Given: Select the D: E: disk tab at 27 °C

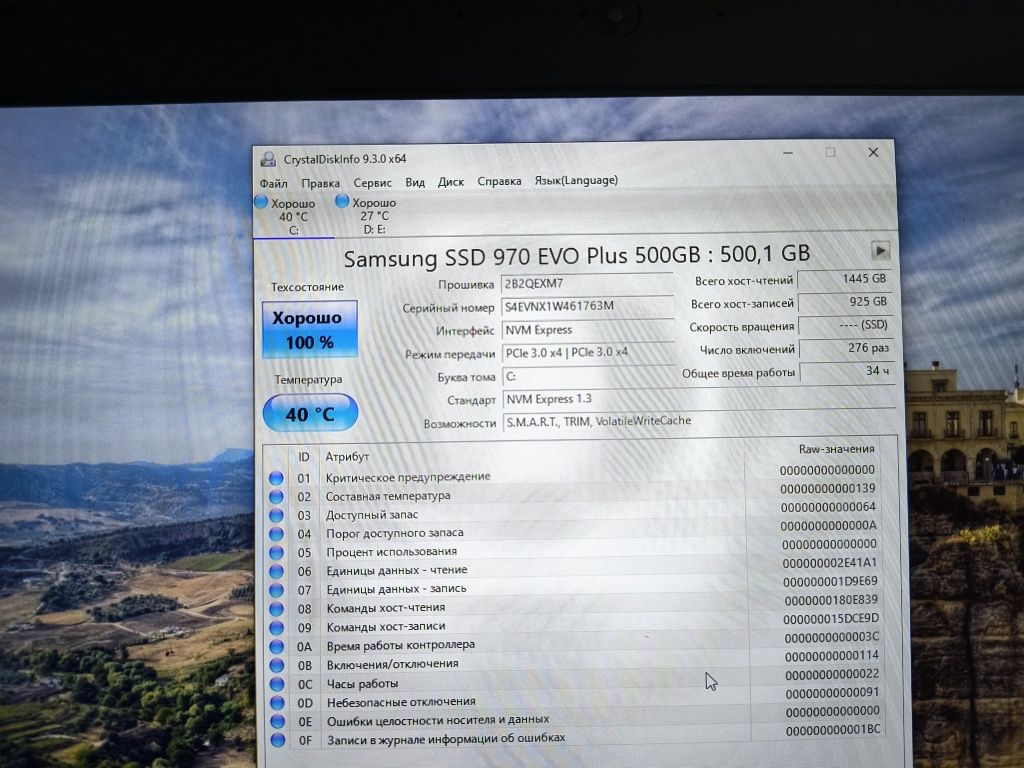Looking at the screenshot, I should point(374,216).
